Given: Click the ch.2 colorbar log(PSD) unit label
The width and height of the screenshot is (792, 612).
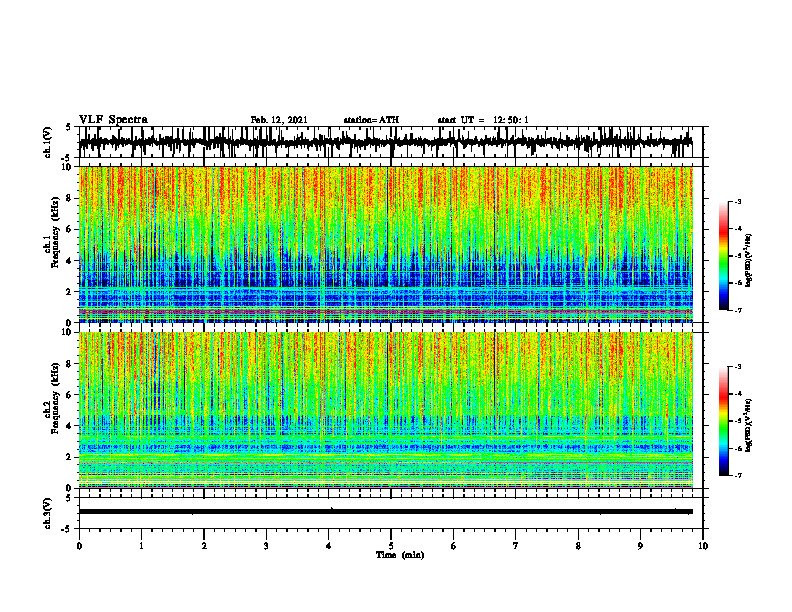Looking at the screenshot, I should (x=749, y=426).
